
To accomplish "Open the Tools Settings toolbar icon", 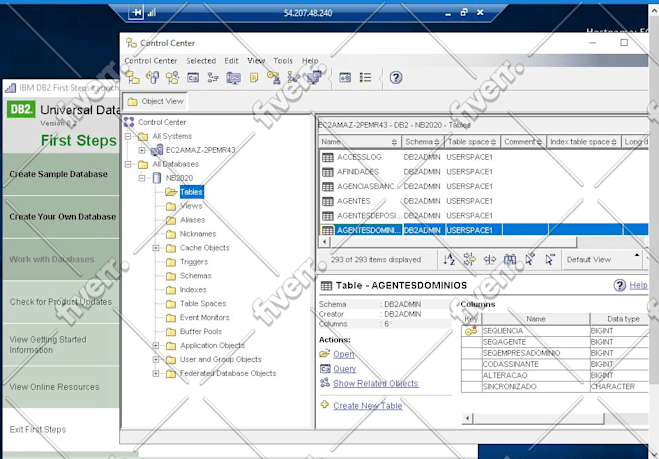I will click(345, 77).
